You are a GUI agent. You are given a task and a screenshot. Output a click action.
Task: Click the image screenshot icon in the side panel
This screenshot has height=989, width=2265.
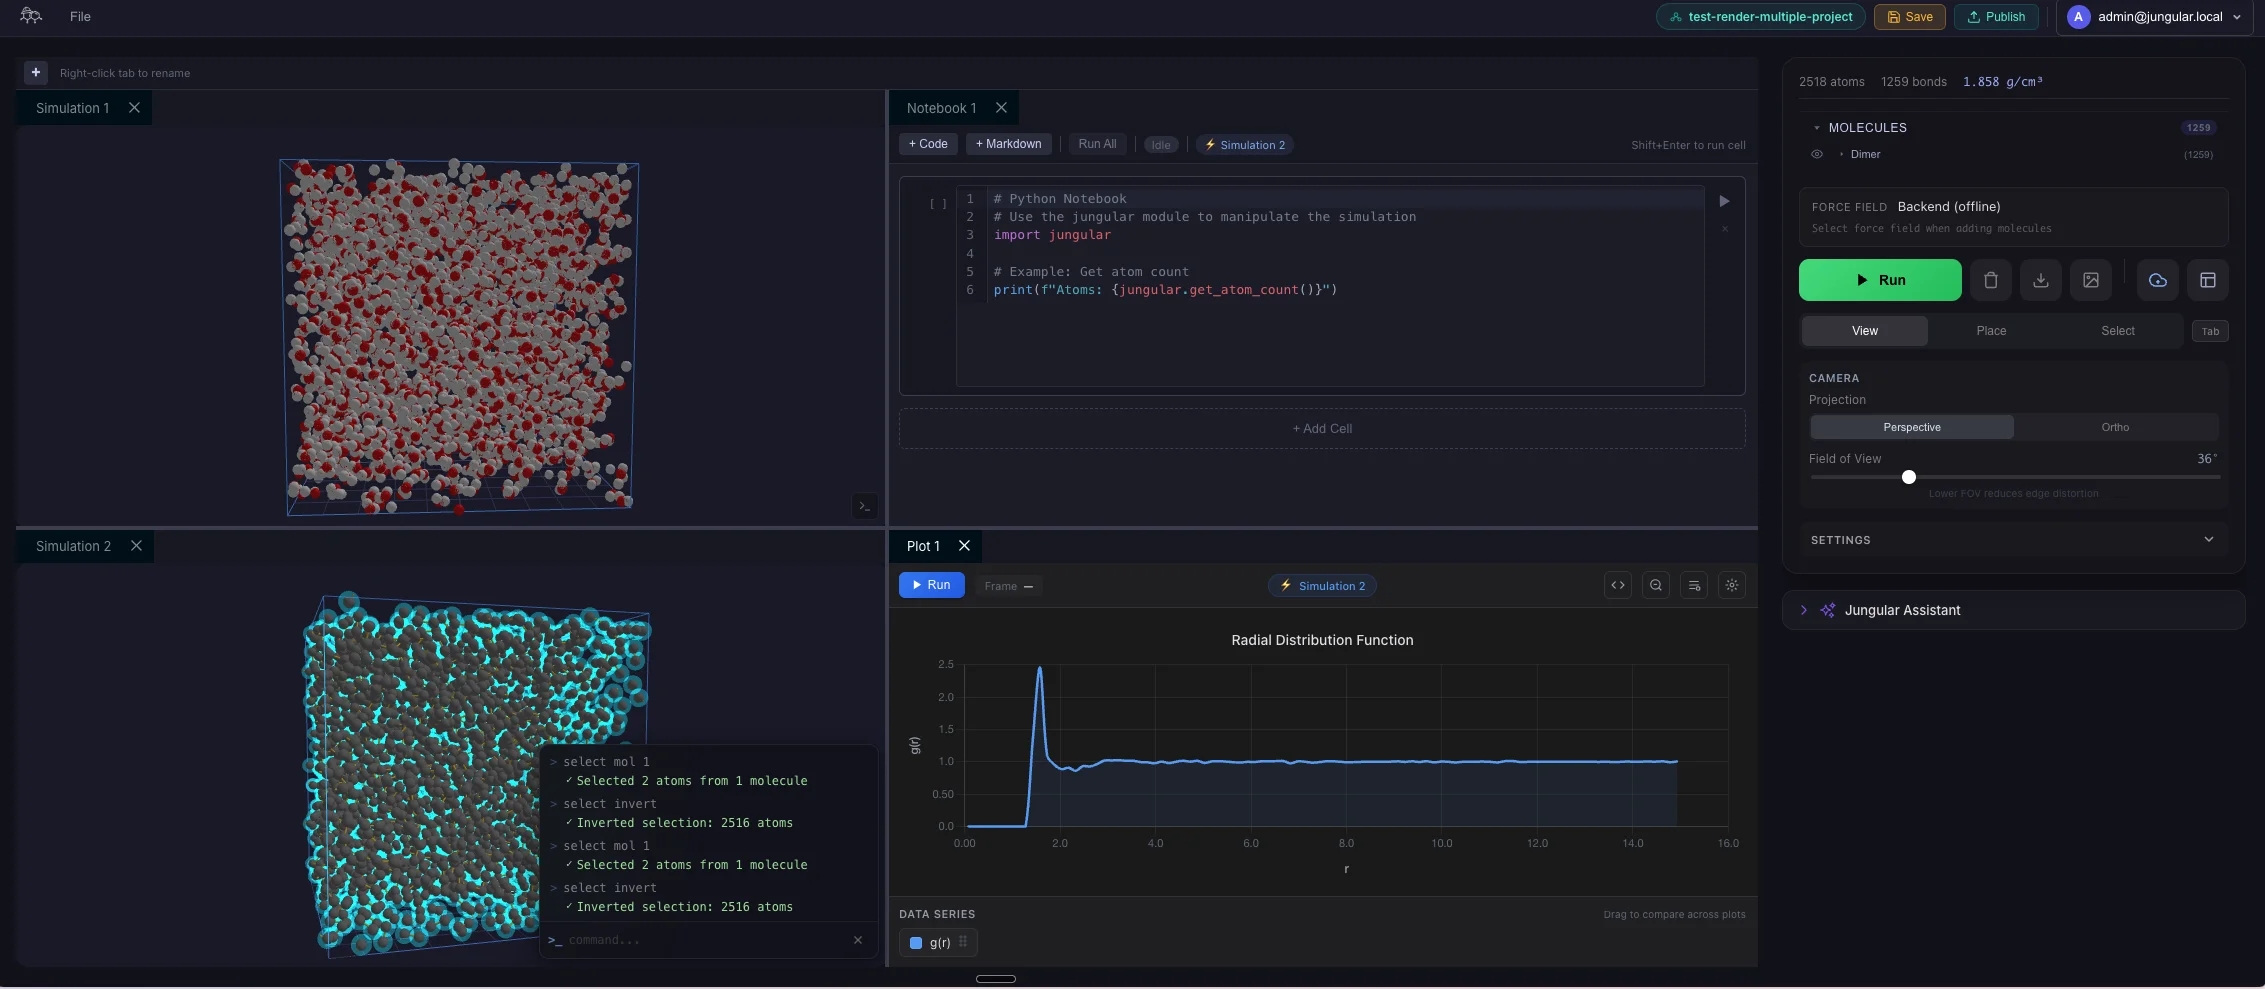pos(2090,280)
